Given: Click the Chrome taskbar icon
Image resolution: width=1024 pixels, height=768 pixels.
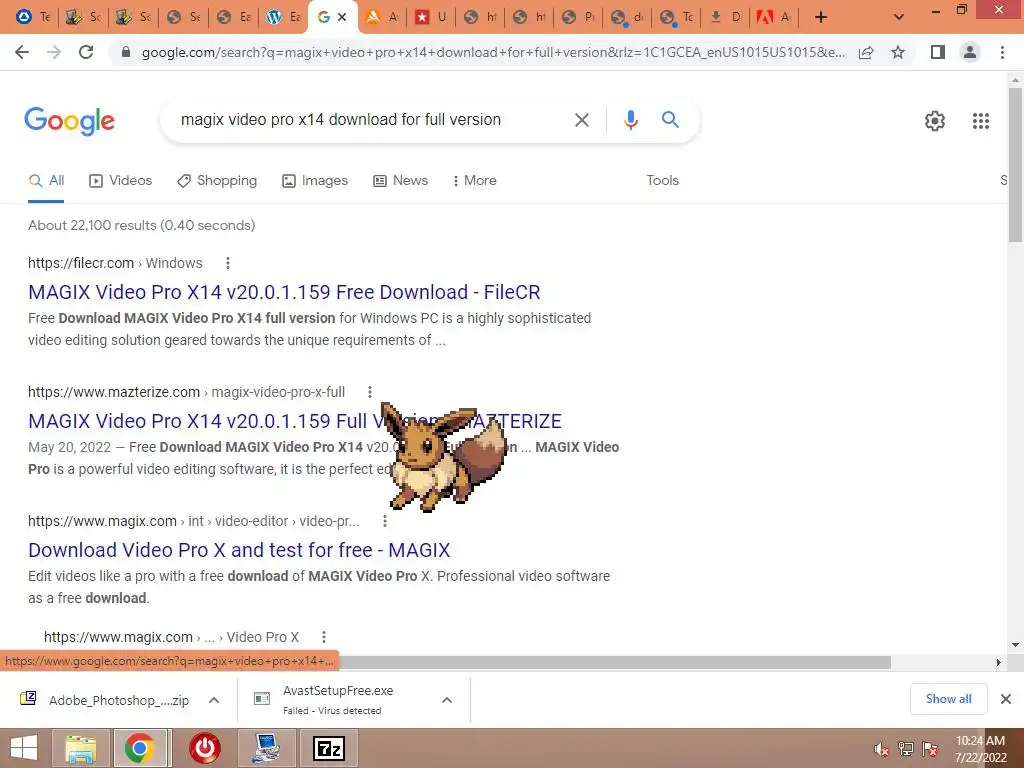Looking at the screenshot, I should pos(140,748).
